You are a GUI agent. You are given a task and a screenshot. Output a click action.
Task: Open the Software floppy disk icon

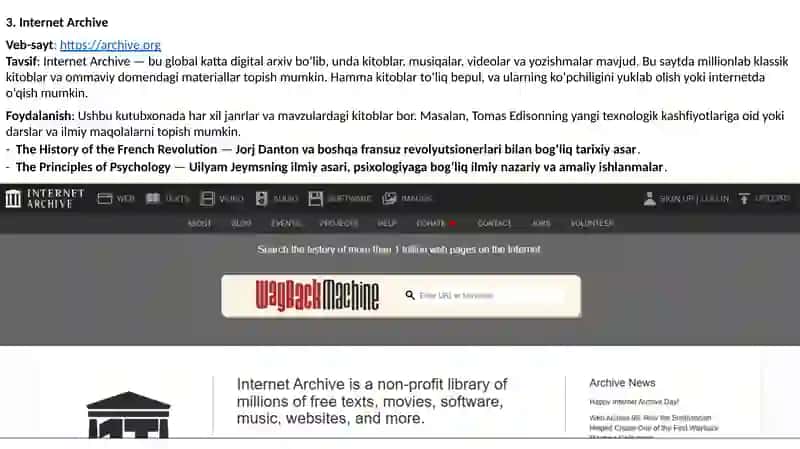[x=315, y=198]
